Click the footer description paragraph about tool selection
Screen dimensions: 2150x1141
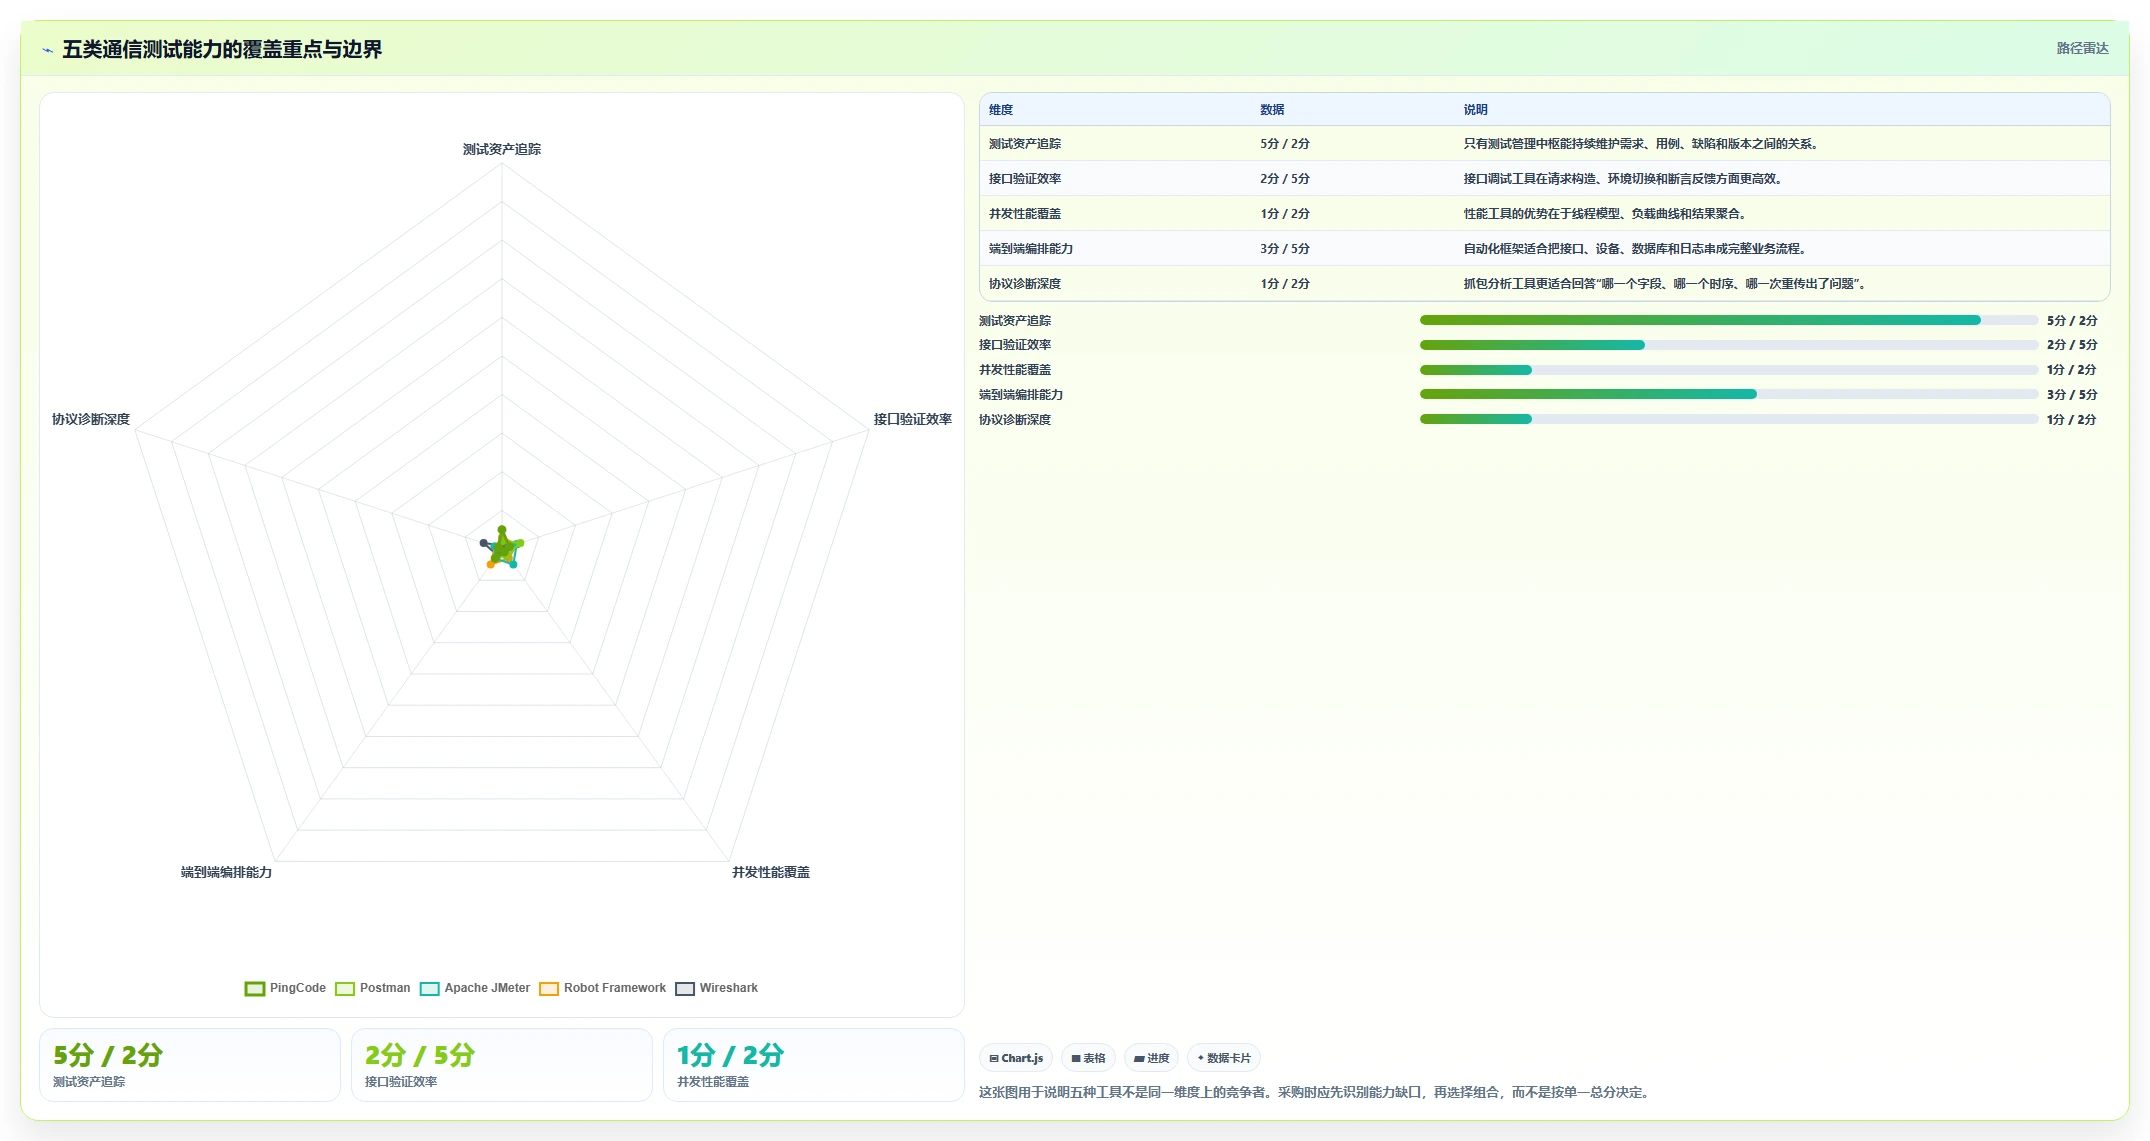[x=1316, y=1092]
